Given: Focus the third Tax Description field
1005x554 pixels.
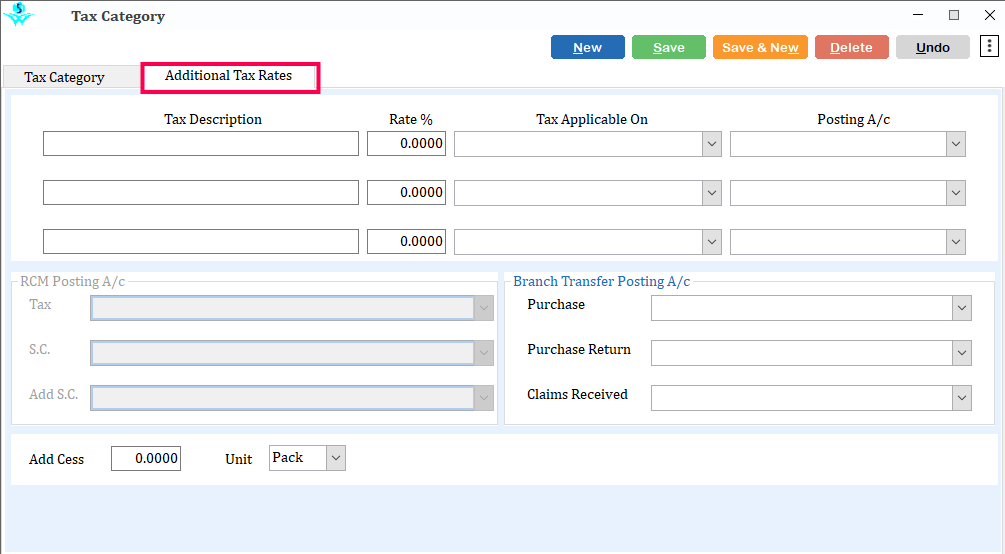Looking at the screenshot, I should 201,242.
